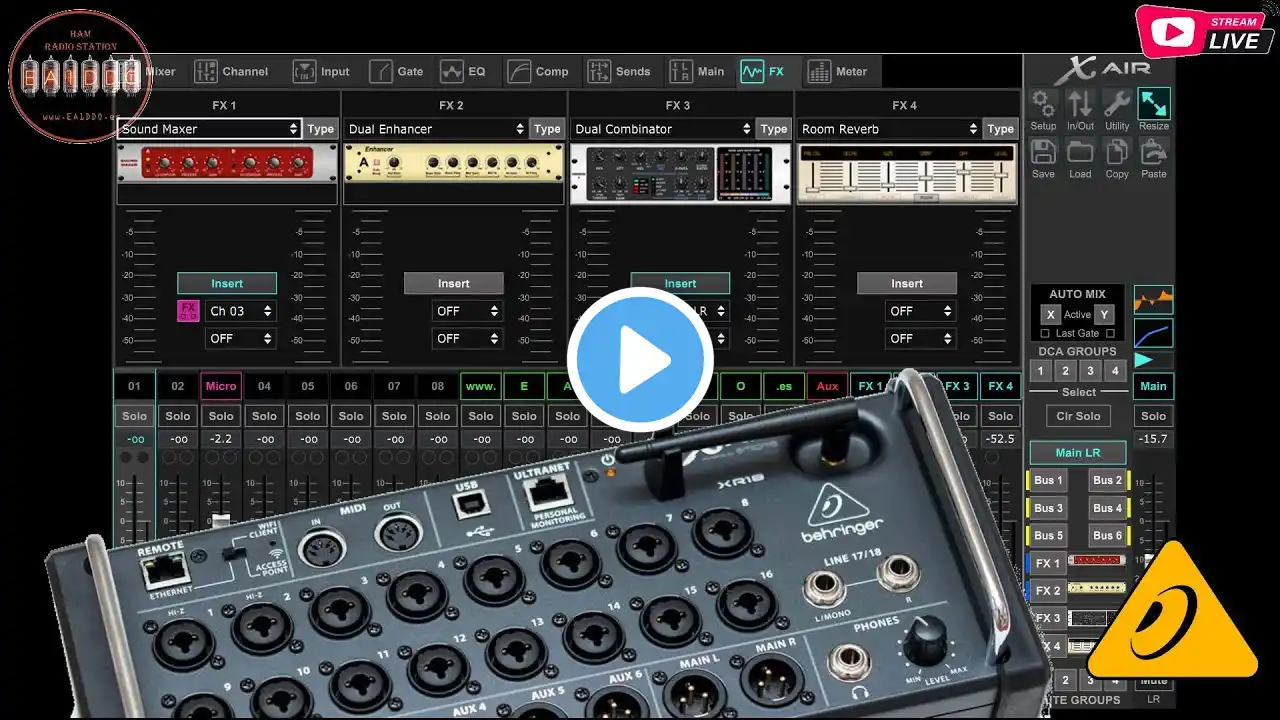This screenshot has height=720, width=1280.
Task: Click the Paste icon
Action: click(x=1154, y=152)
